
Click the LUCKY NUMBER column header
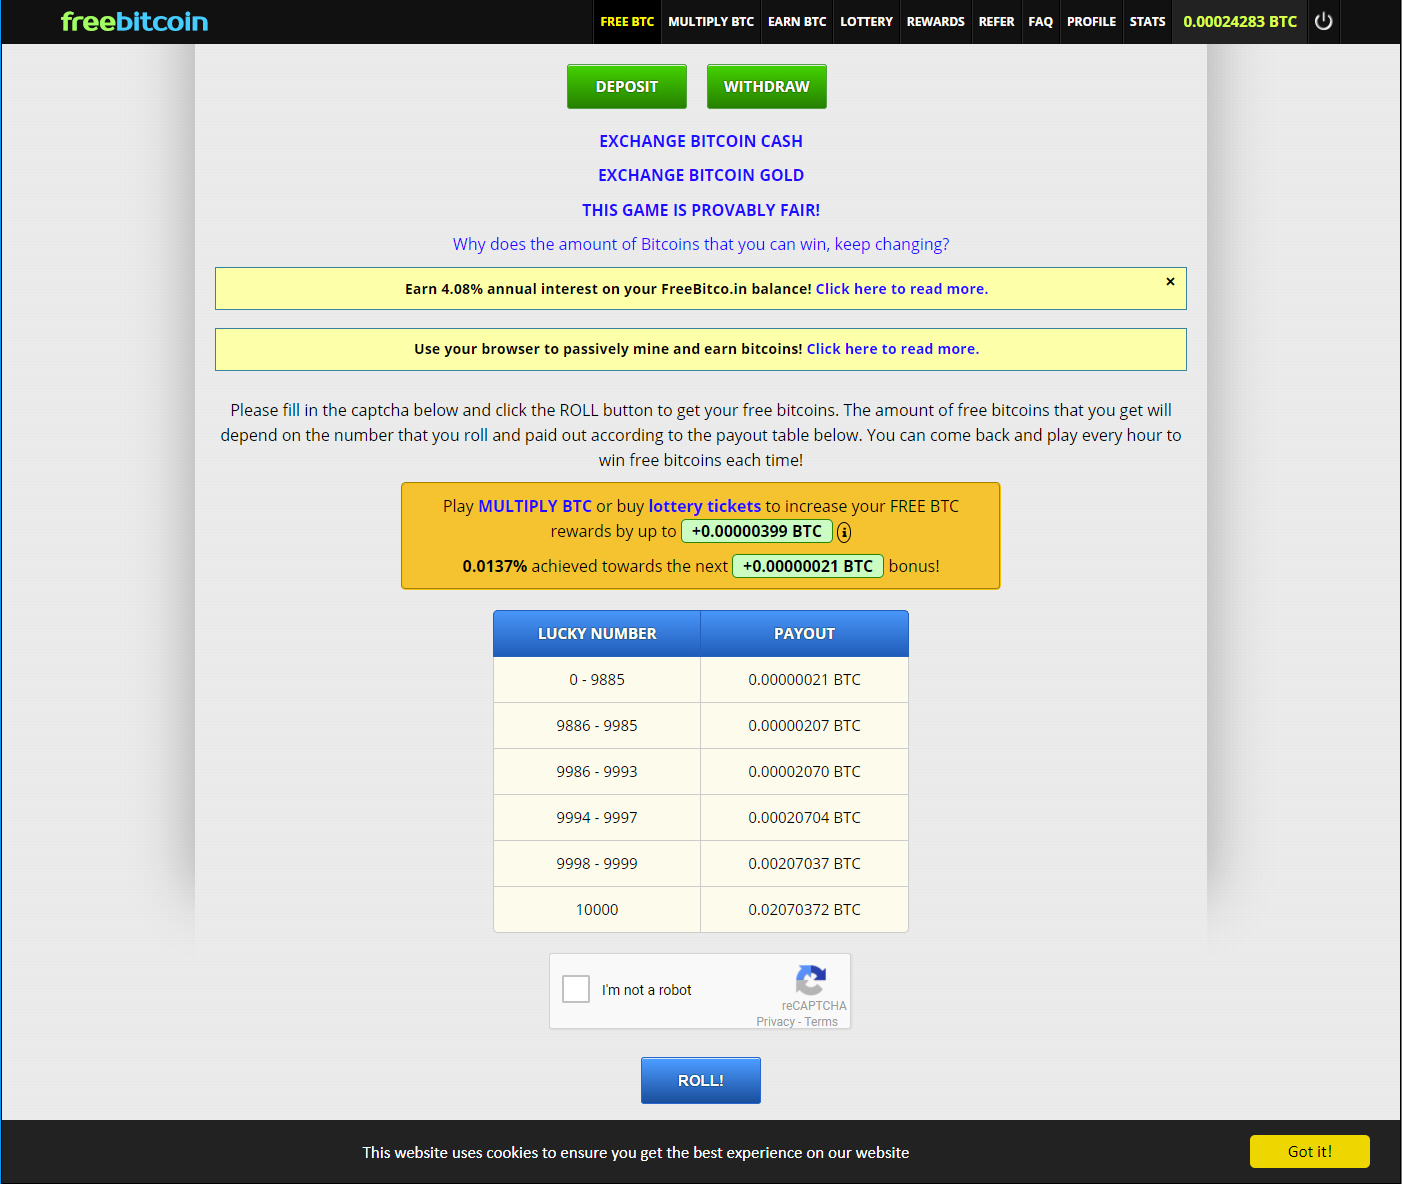[x=597, y=634]
